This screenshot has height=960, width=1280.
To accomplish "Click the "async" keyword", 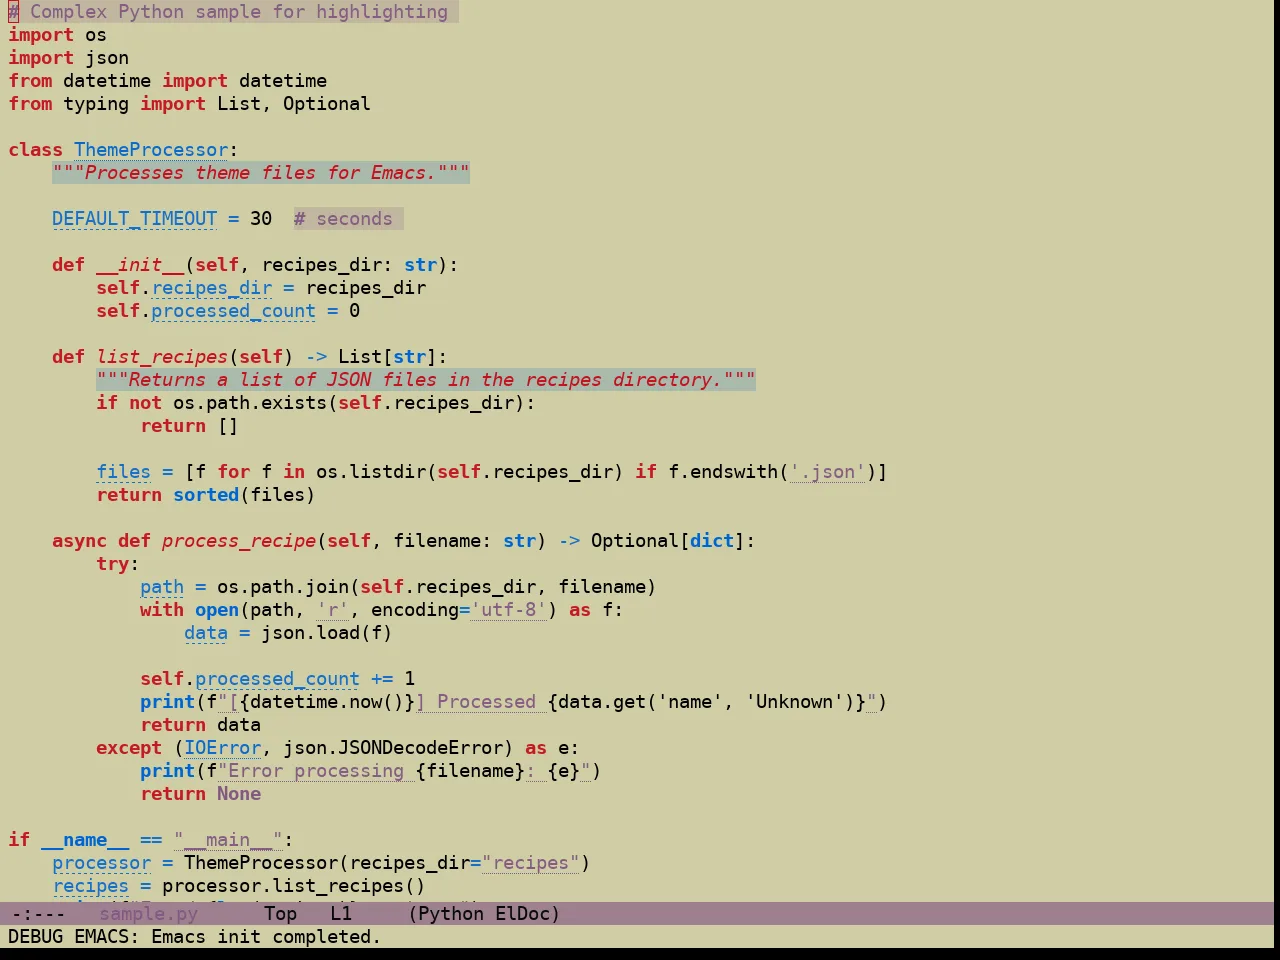I will coord(80,541).
